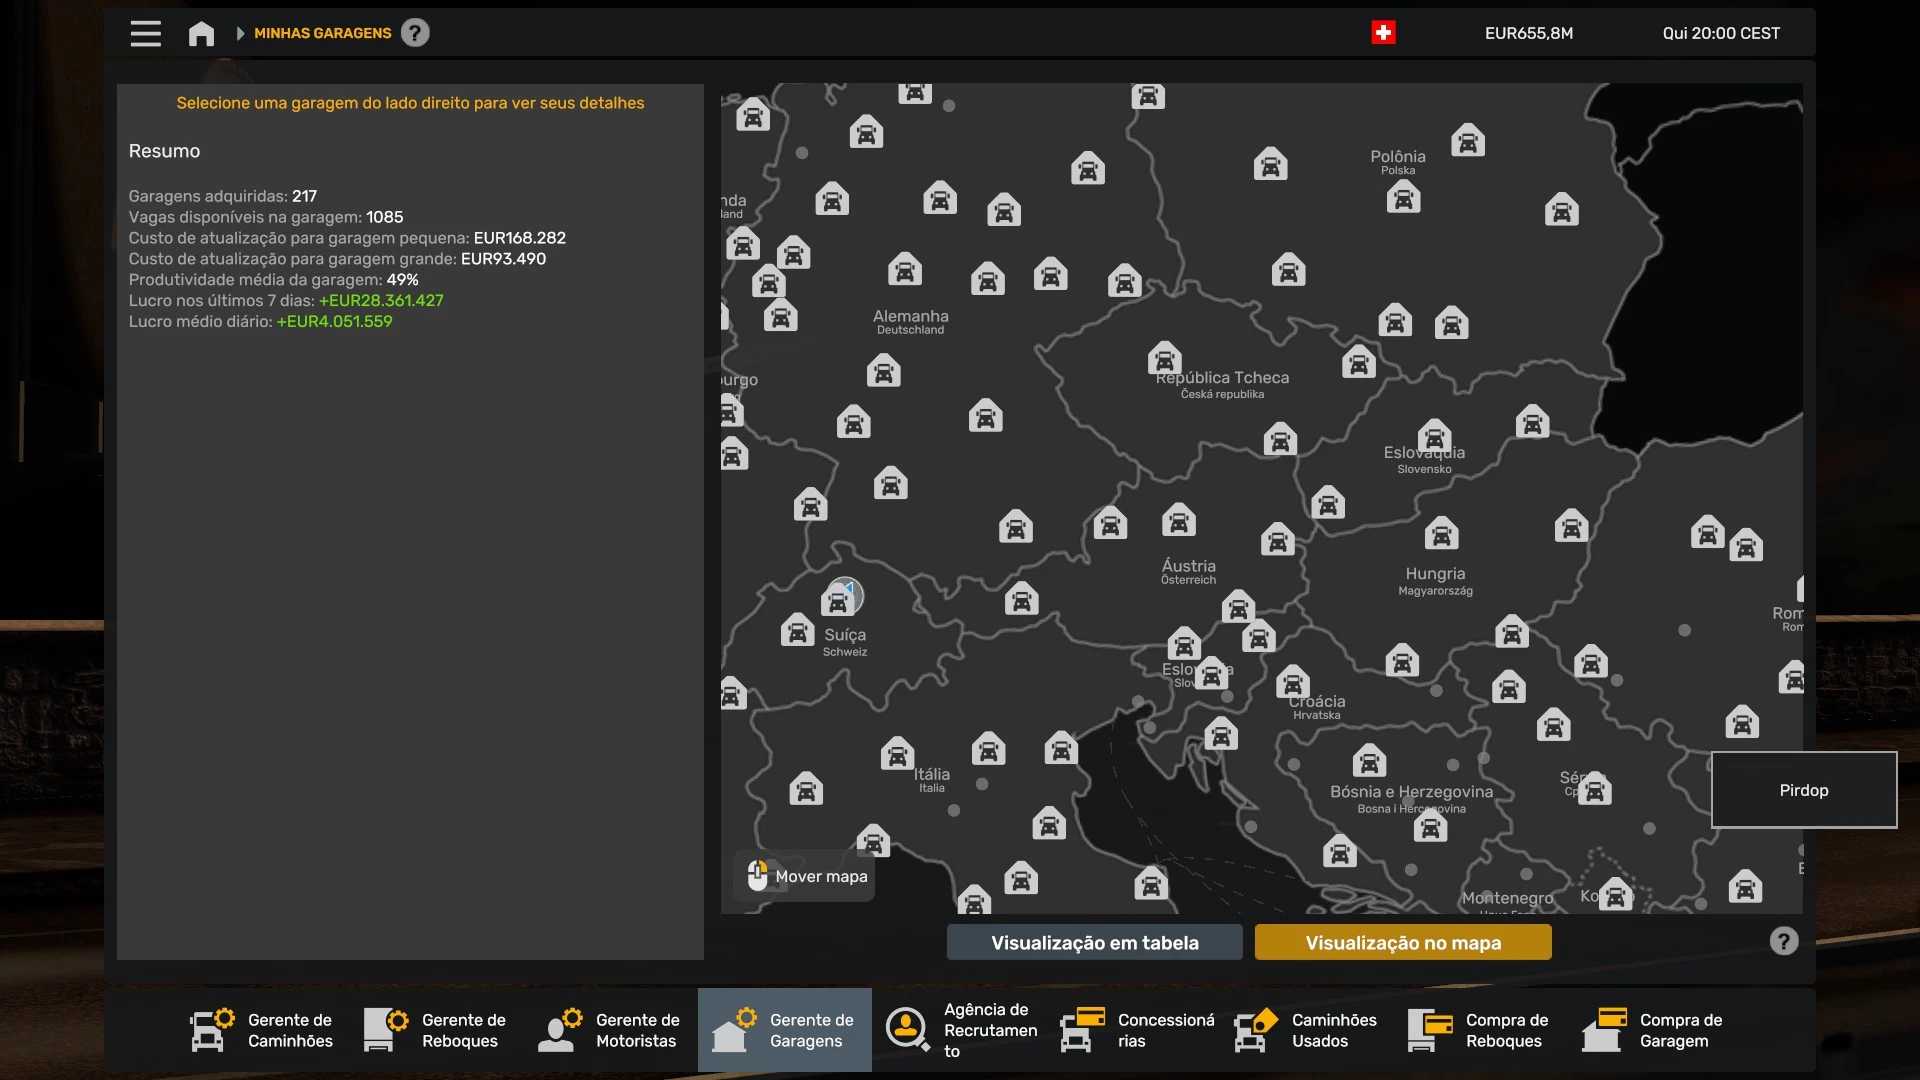Open help icon next to Minhas Garagens
1920x1080 pixels.
point(415,33)
